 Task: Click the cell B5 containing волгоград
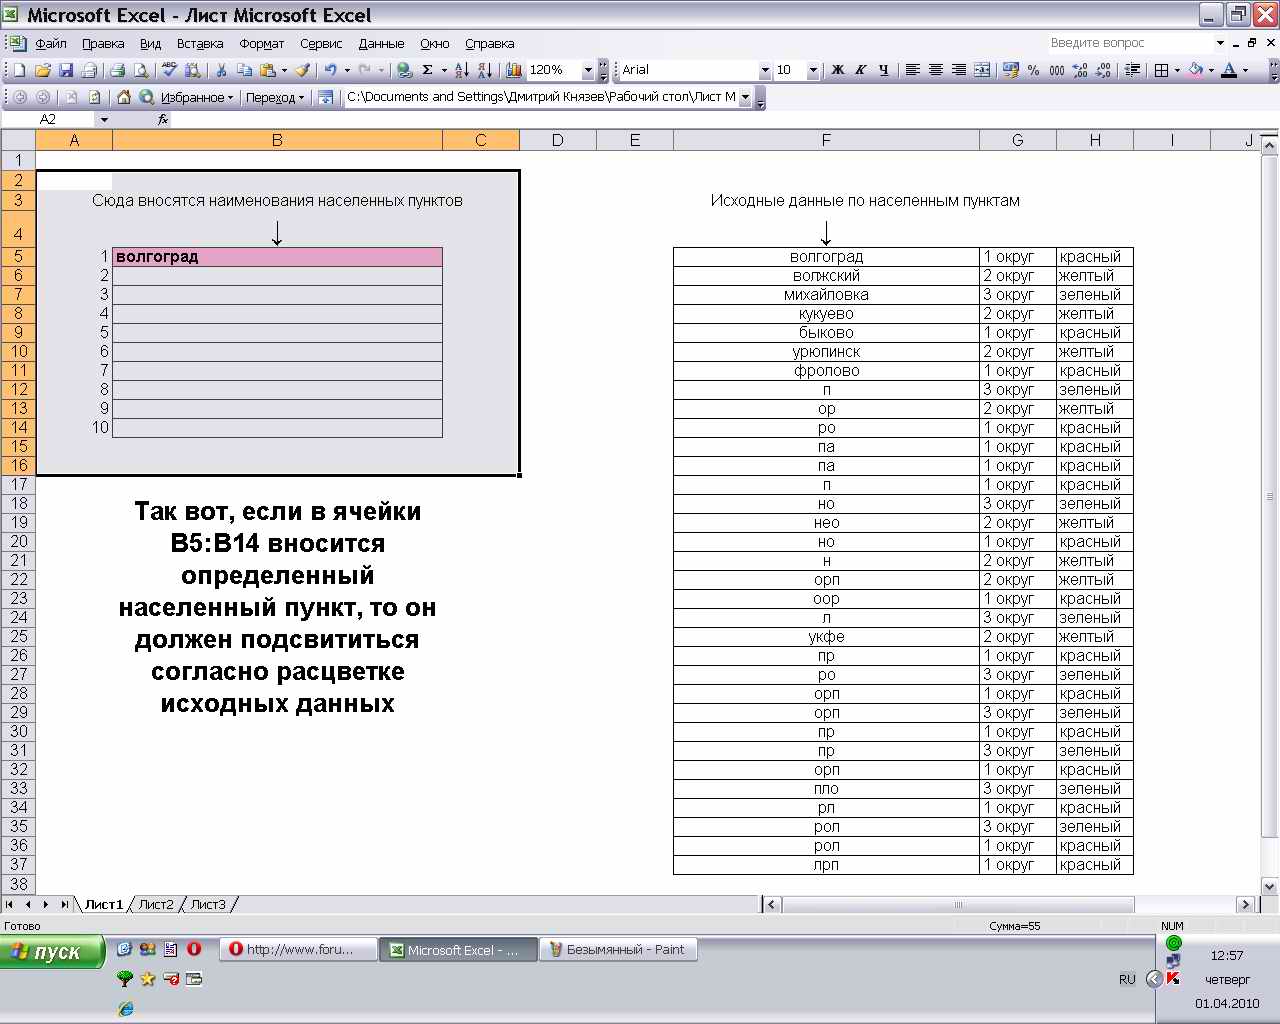point(277,257)
